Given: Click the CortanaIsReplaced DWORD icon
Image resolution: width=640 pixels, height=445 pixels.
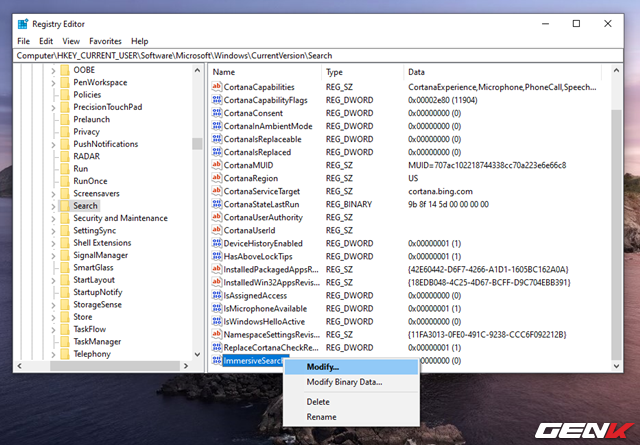Looking at the screenshot, I should click(216, 152).
